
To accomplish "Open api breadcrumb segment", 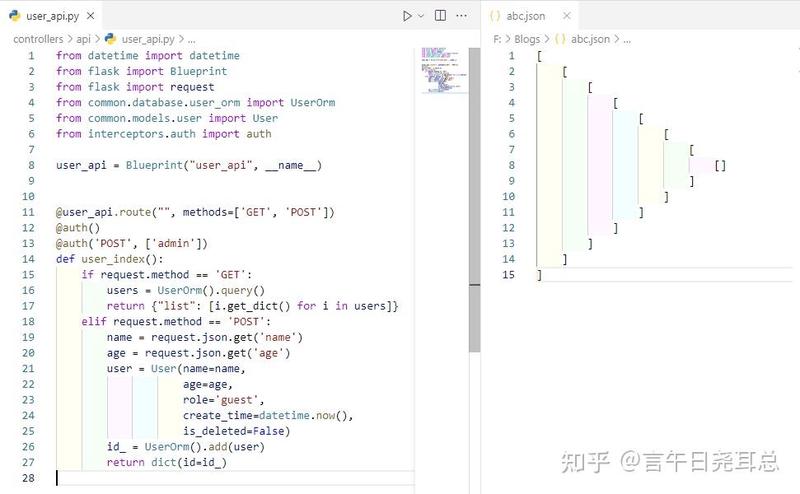I will [x=83, y=39].
